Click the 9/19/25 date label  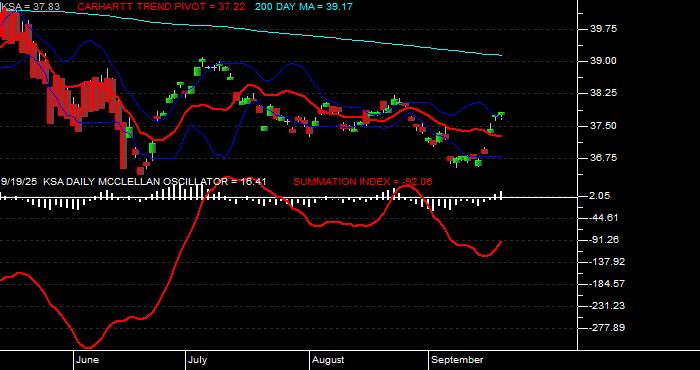pos(20,182)
